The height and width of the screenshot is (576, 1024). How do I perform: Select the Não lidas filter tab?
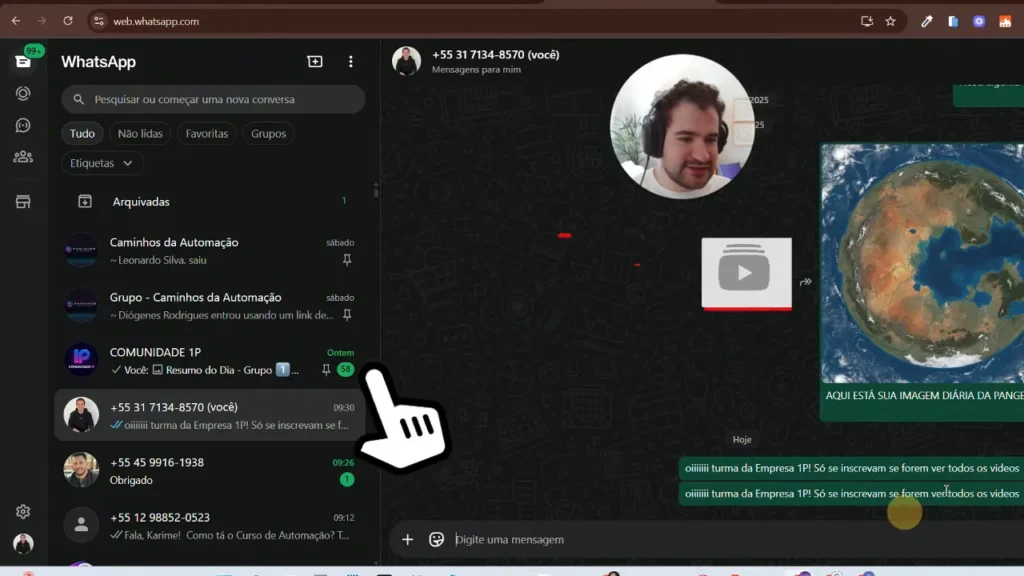click(140, 134)
